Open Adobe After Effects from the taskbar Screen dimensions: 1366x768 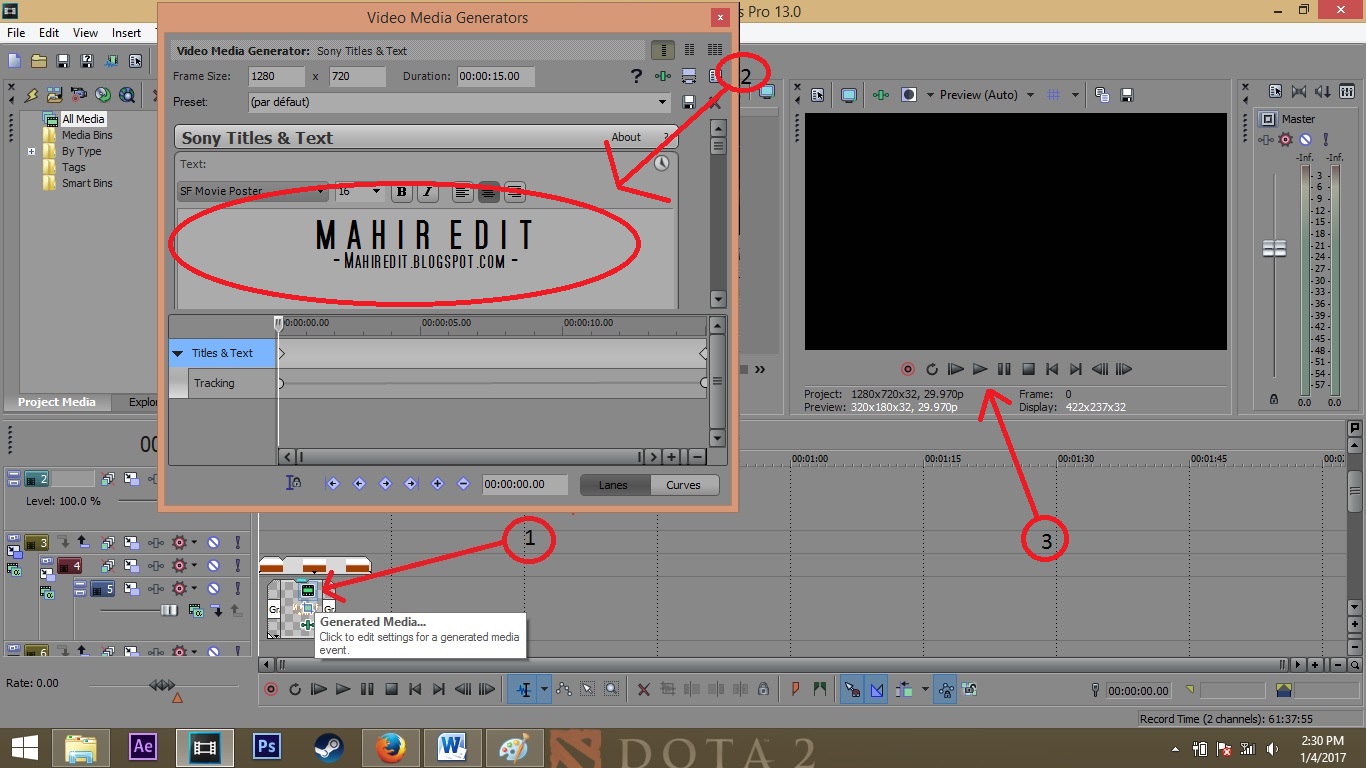144,747
